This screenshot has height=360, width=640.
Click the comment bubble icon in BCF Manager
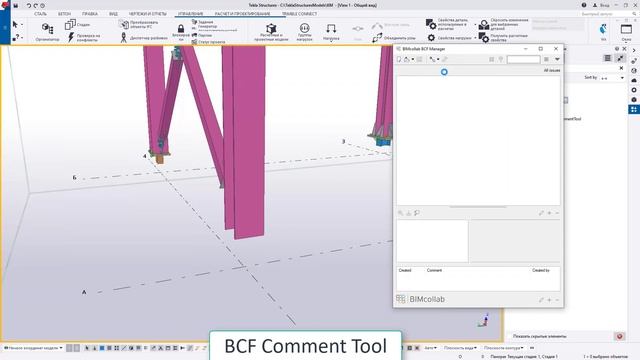[x=417, y=213]
